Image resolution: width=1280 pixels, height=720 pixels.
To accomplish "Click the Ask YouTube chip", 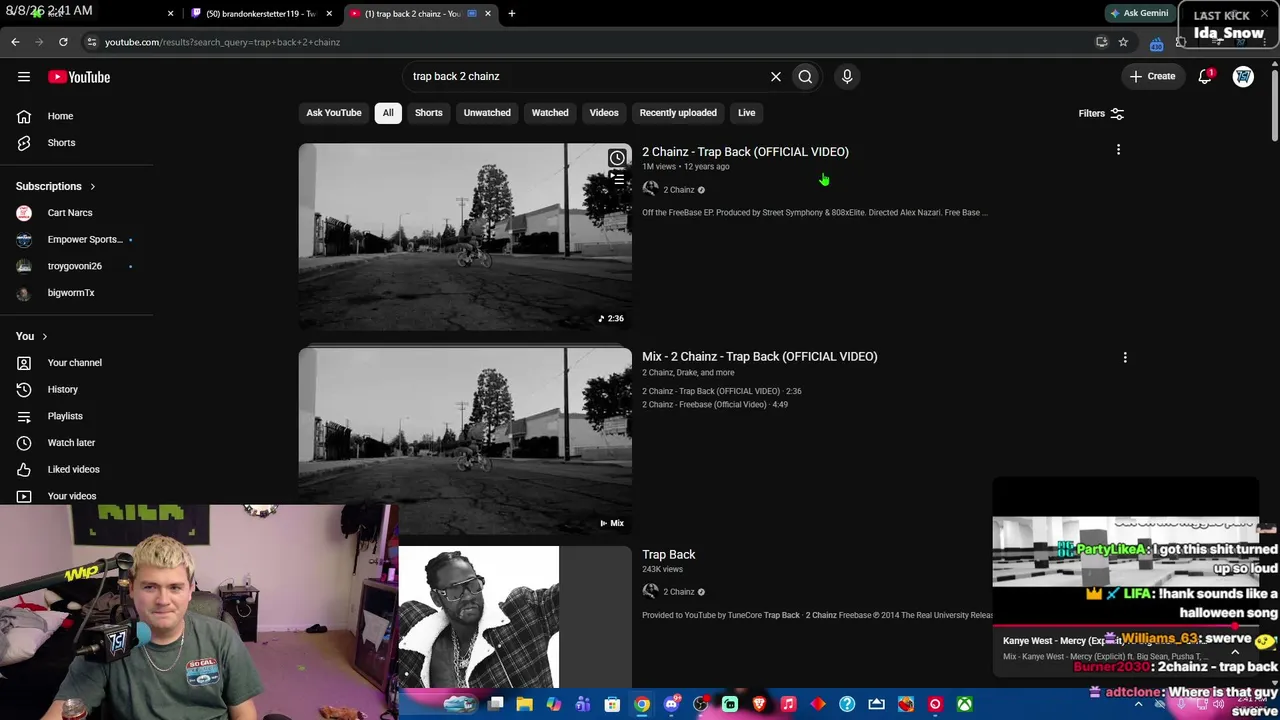I will [x=334, y=113].
